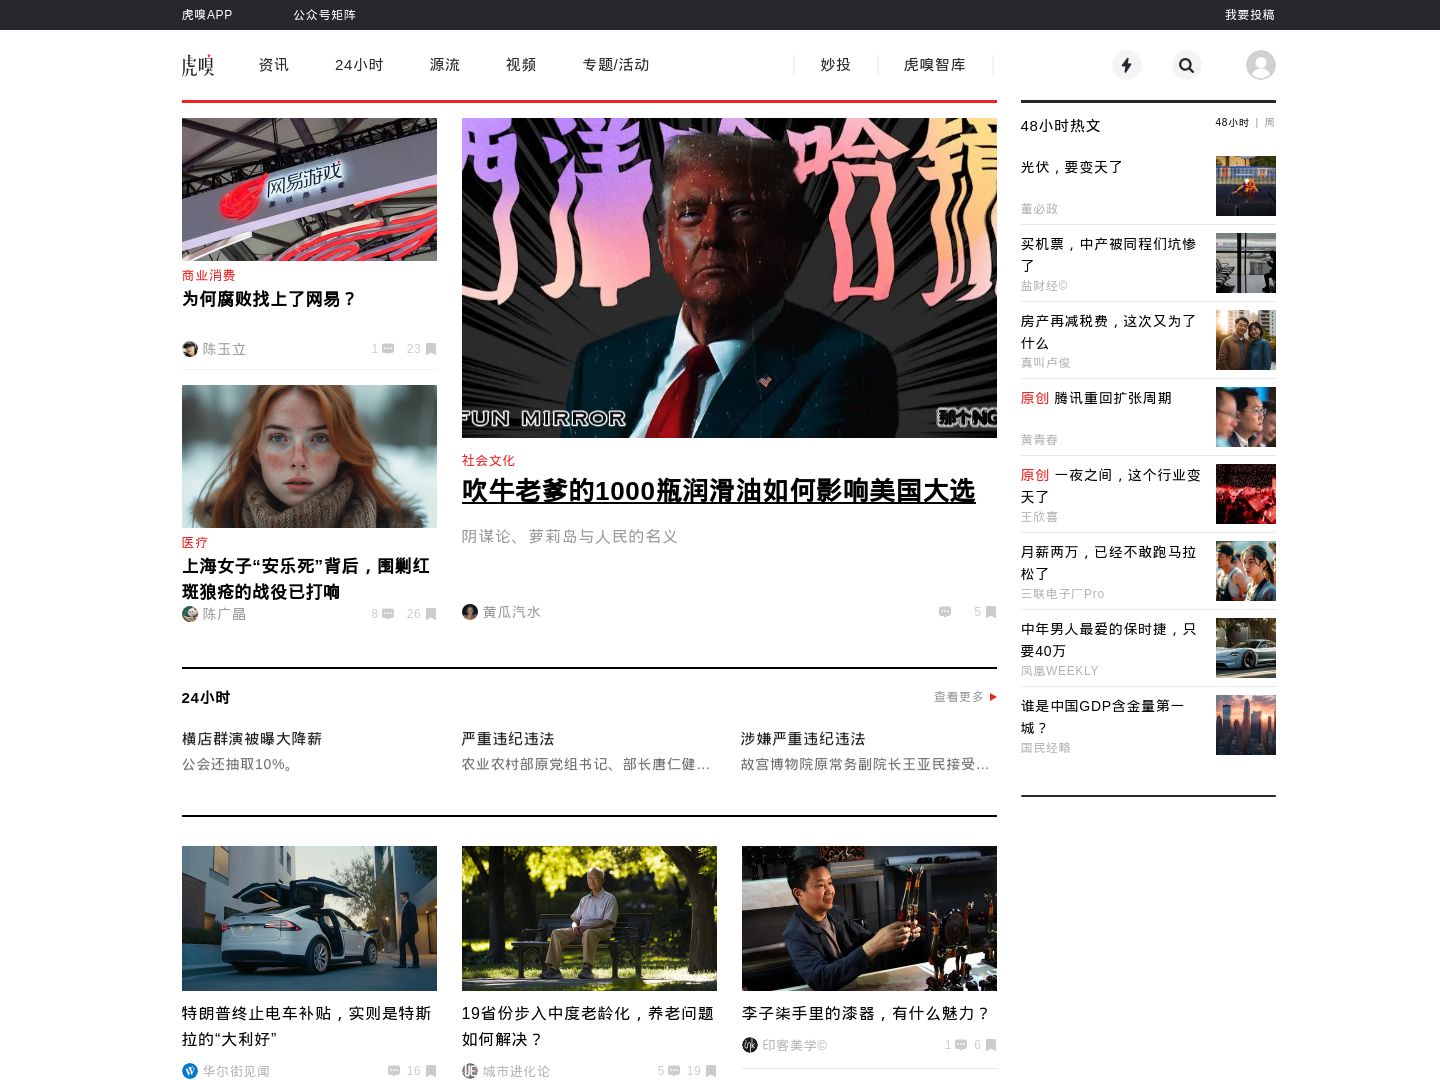The image size is (1440, 1080).
Task: Click subtitle 阴谋论、萝莉岛与人民的名义
Action: pyautogui.click(x=570, y=537)
